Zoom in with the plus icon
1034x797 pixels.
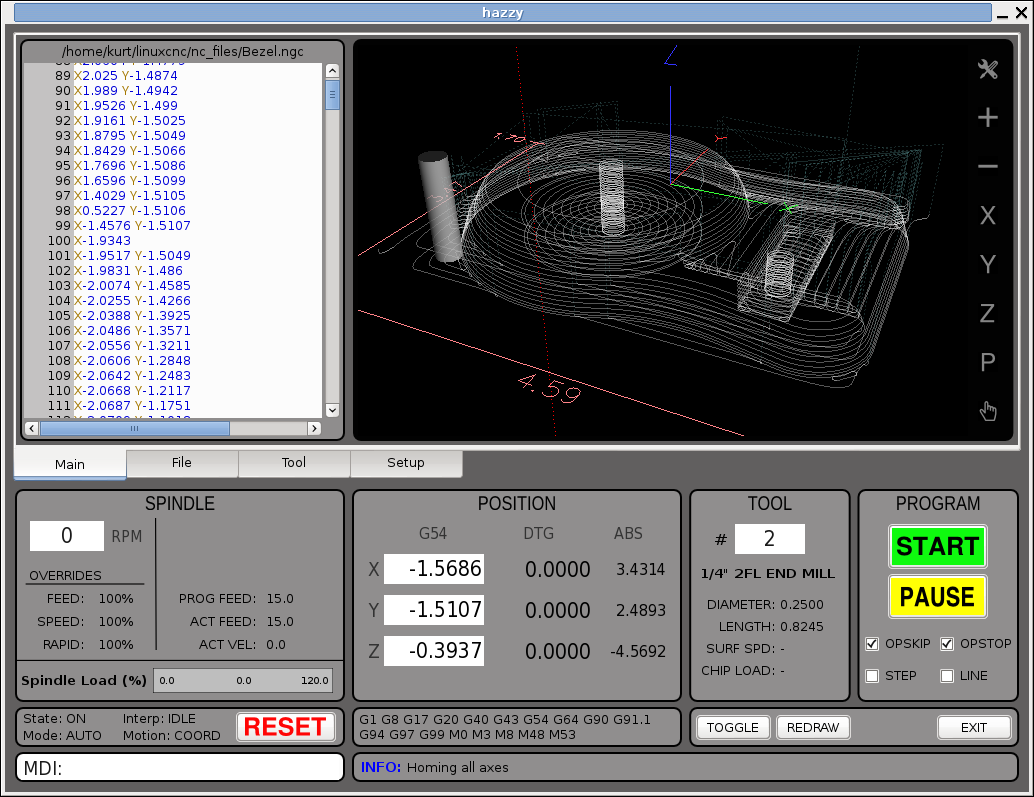(x=987, y=118)
